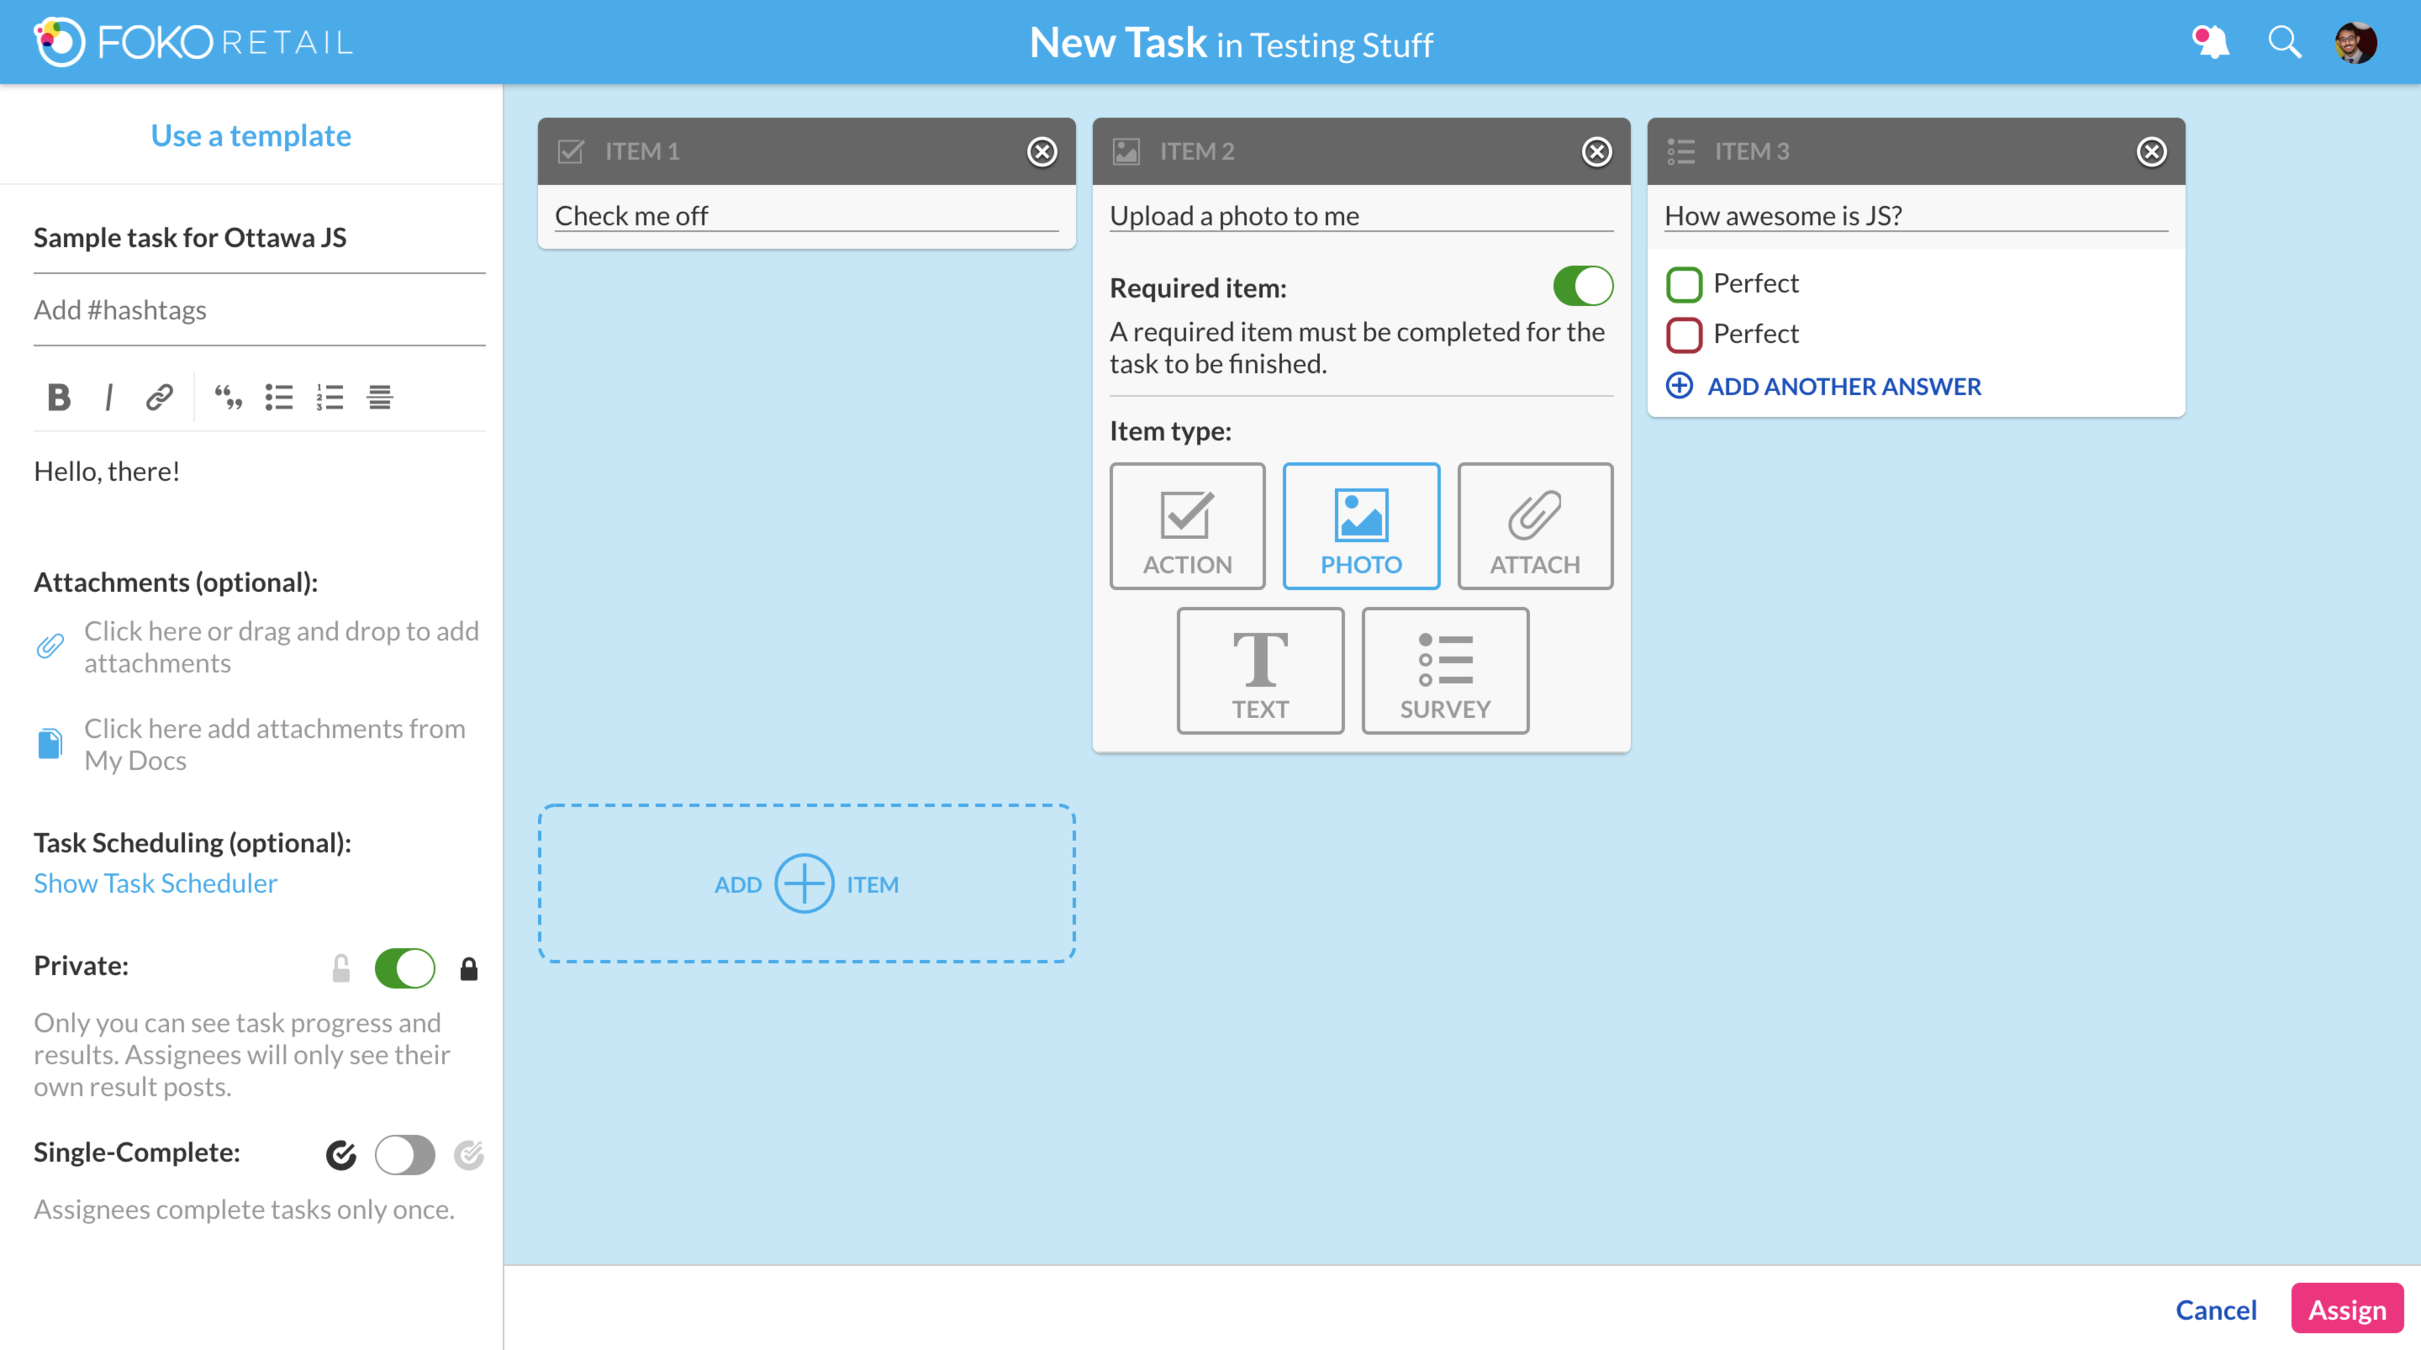Insert a numbered list
The image size is (2421, 1350).
tap(330, 397)
